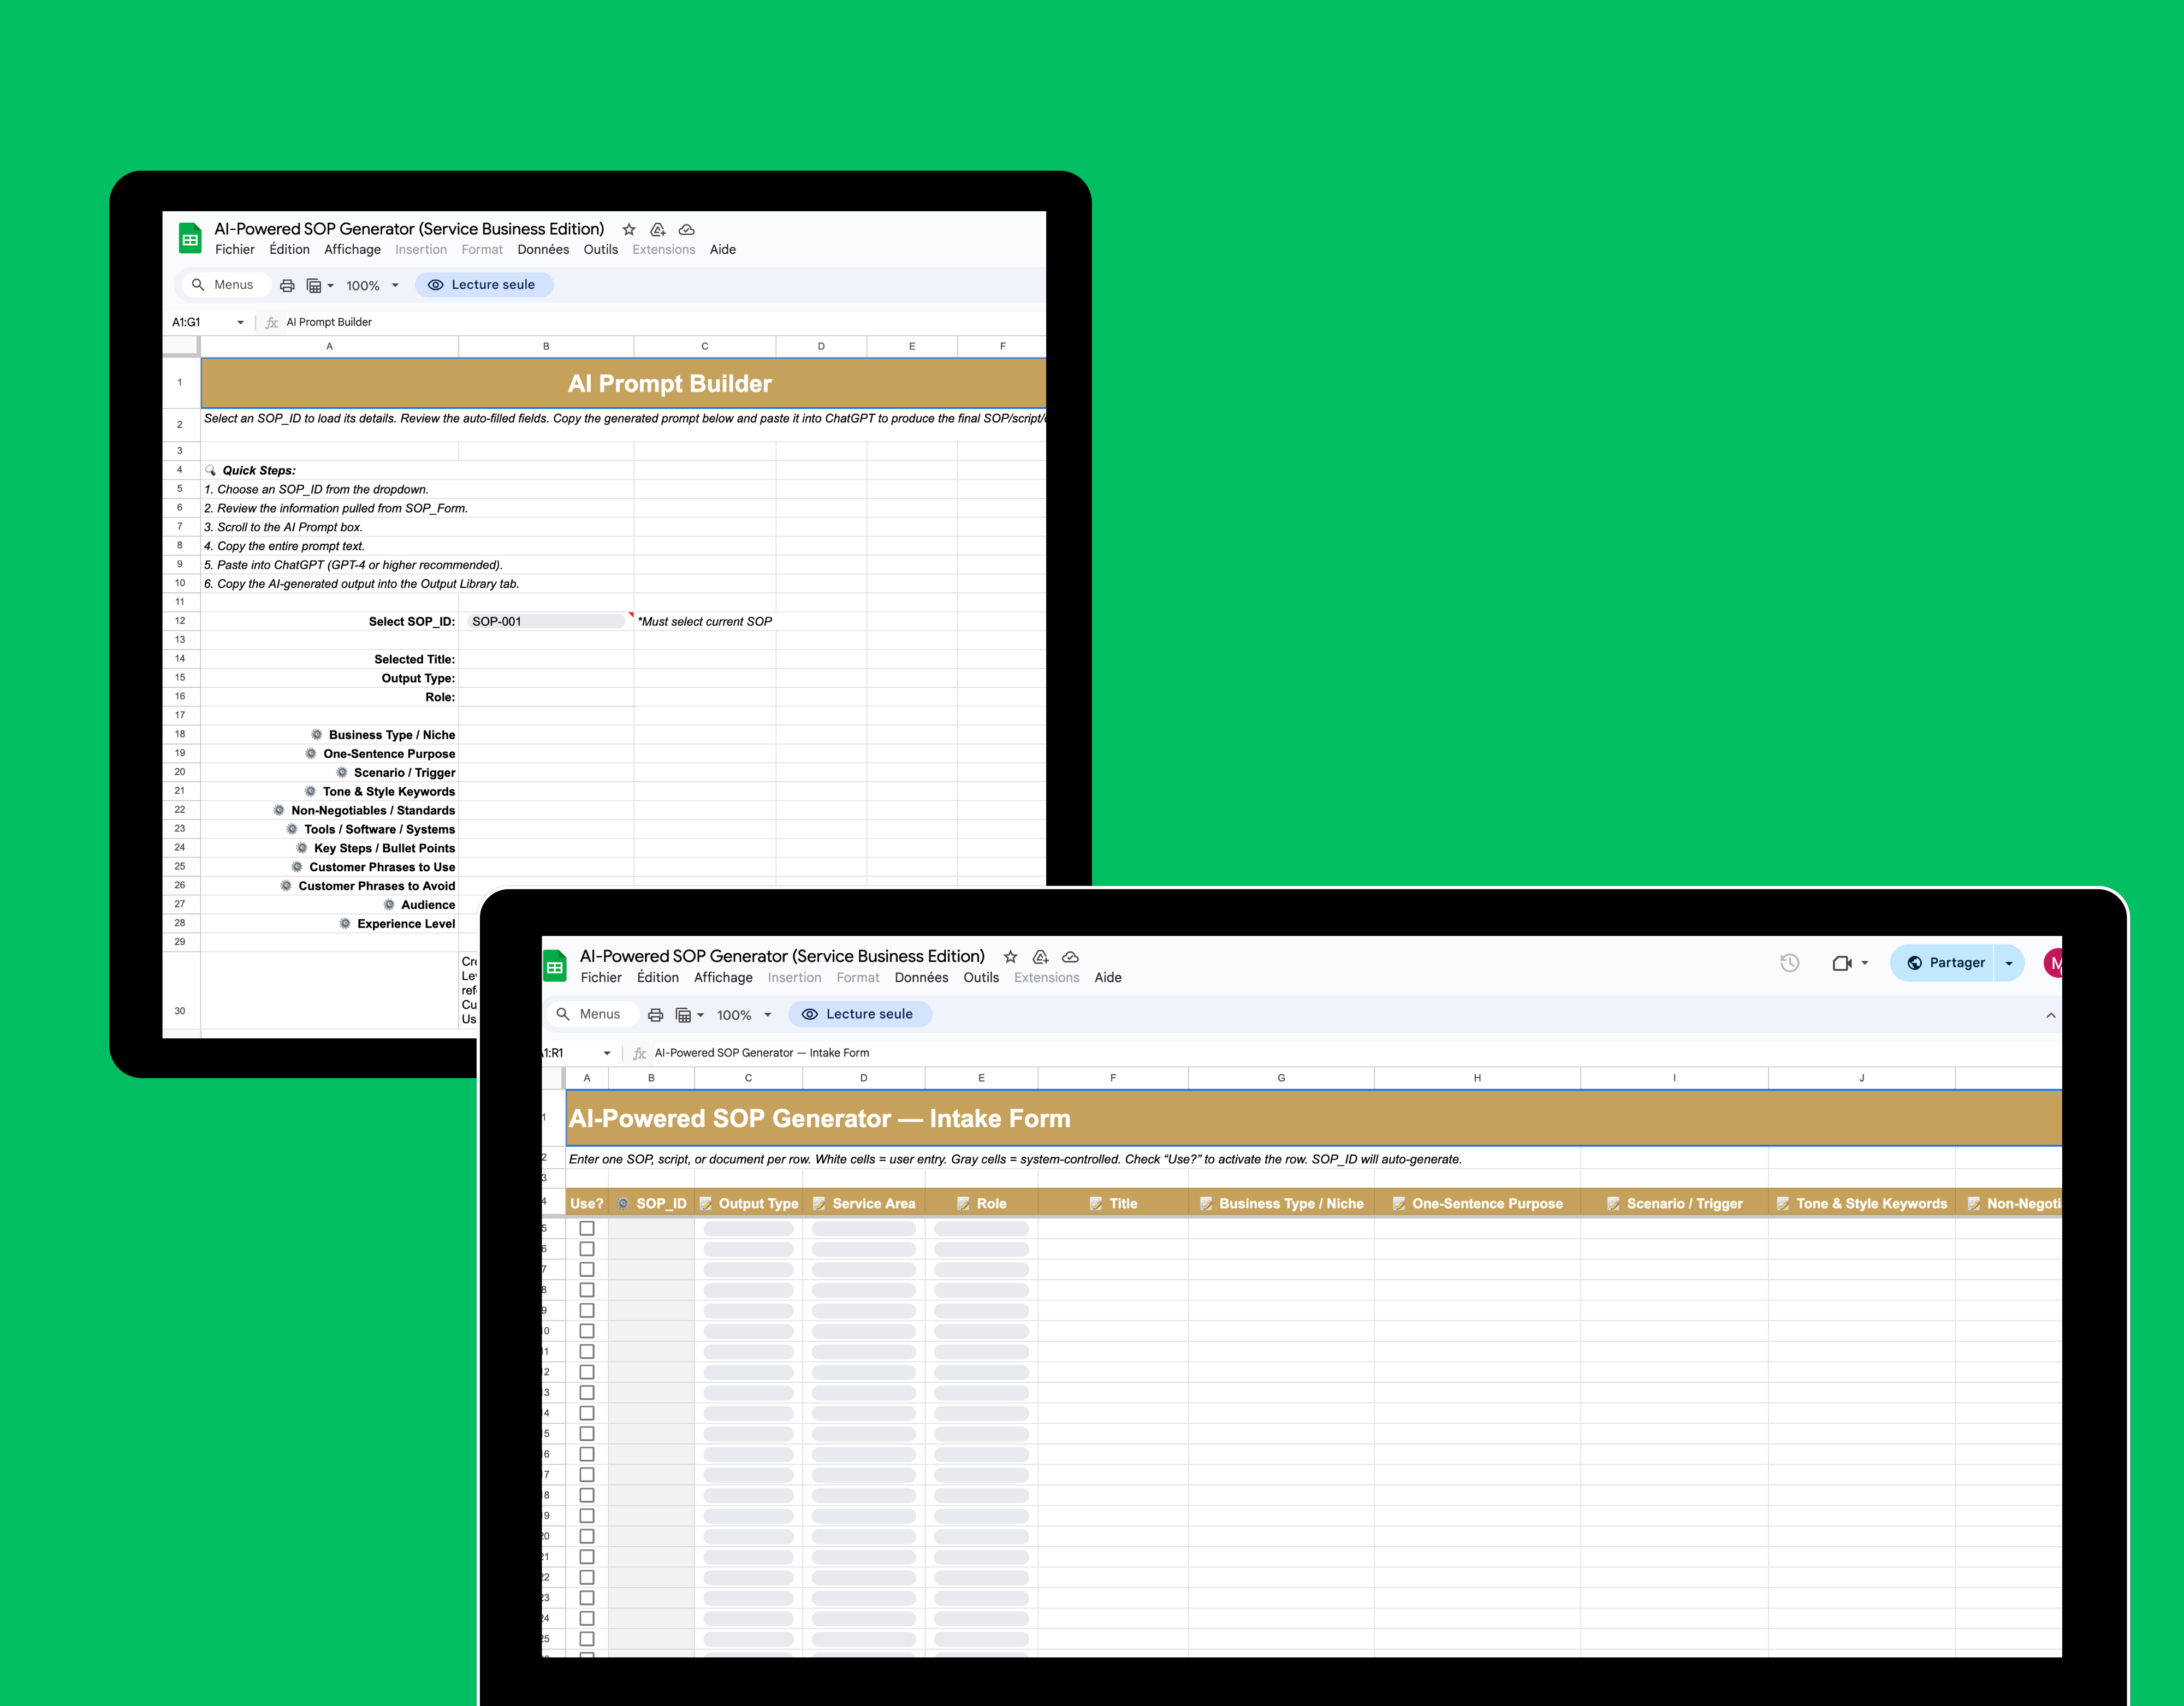The height and width of the screenshot is (1706, 2184).
Task: Expand the arrow next to Partager button
Action: click(2008, 962)
